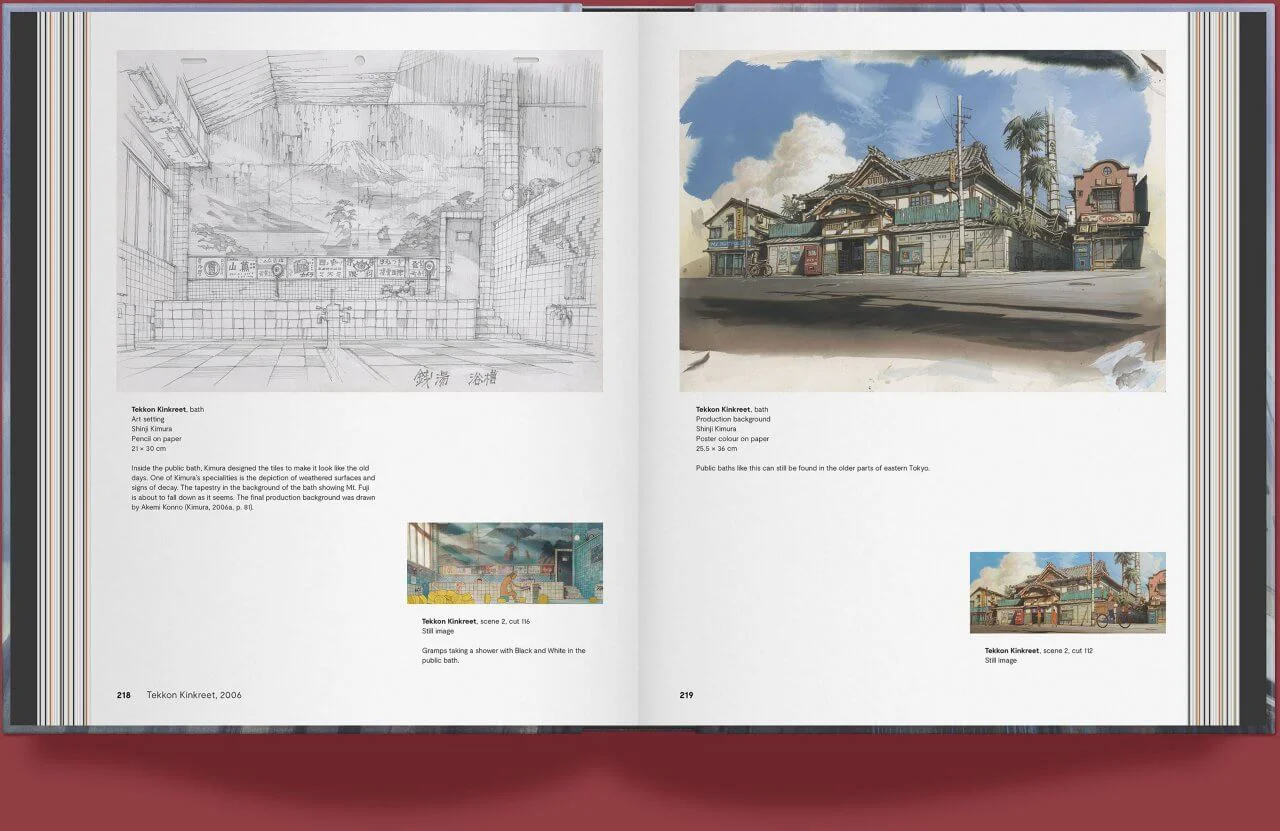
Task: Click the painted bathhouse exterior background
Action: point(922,221)
